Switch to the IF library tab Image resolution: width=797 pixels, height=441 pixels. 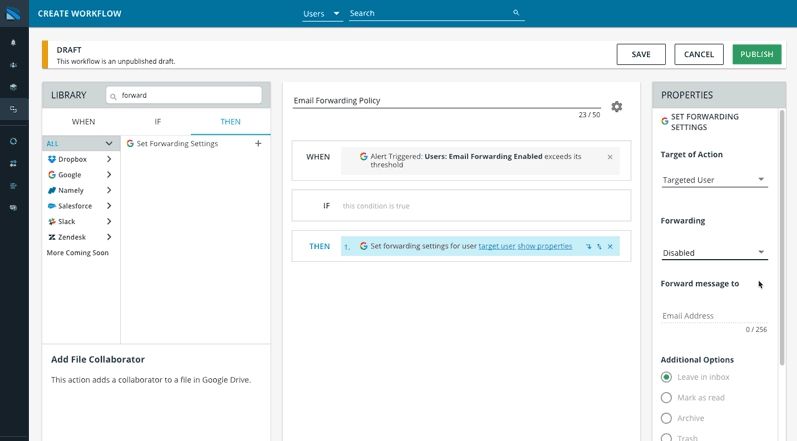click(x=158, y=121)
